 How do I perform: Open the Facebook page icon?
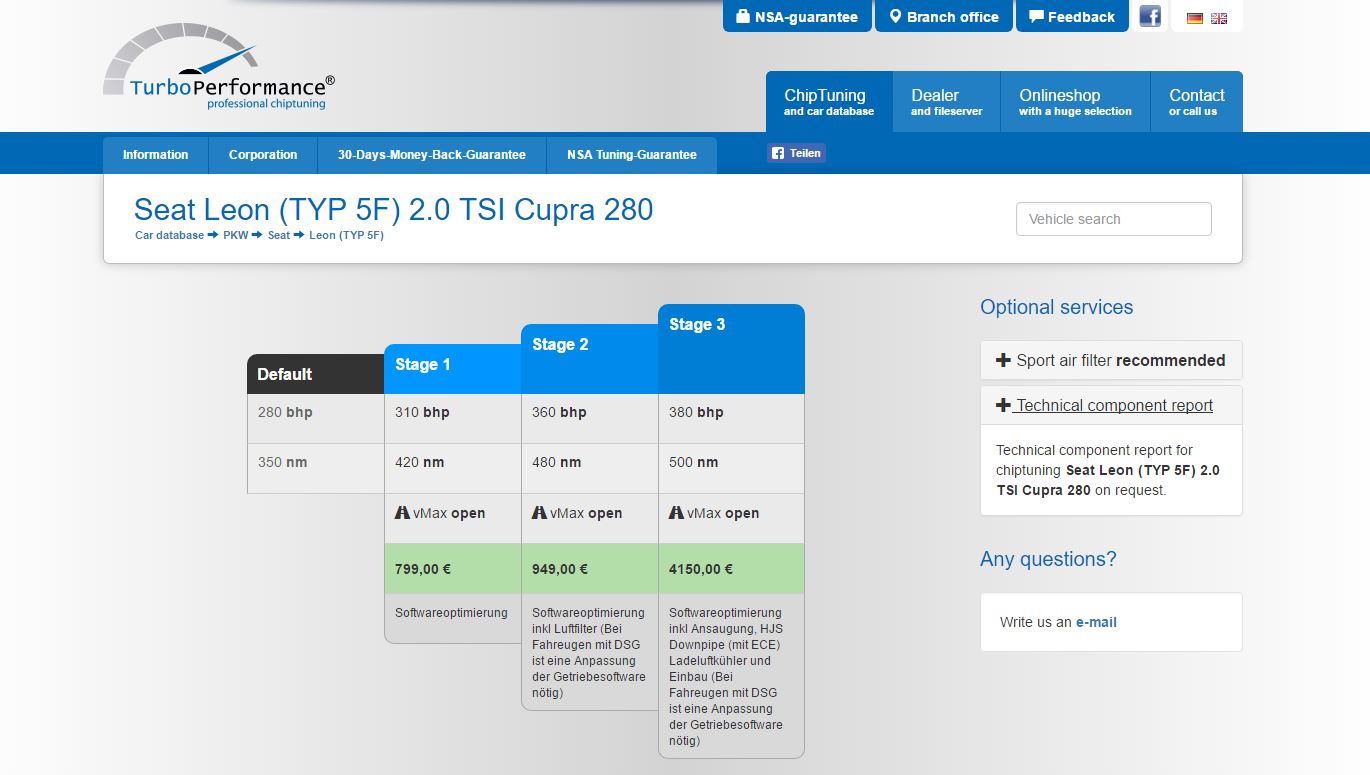(1150, 16)
